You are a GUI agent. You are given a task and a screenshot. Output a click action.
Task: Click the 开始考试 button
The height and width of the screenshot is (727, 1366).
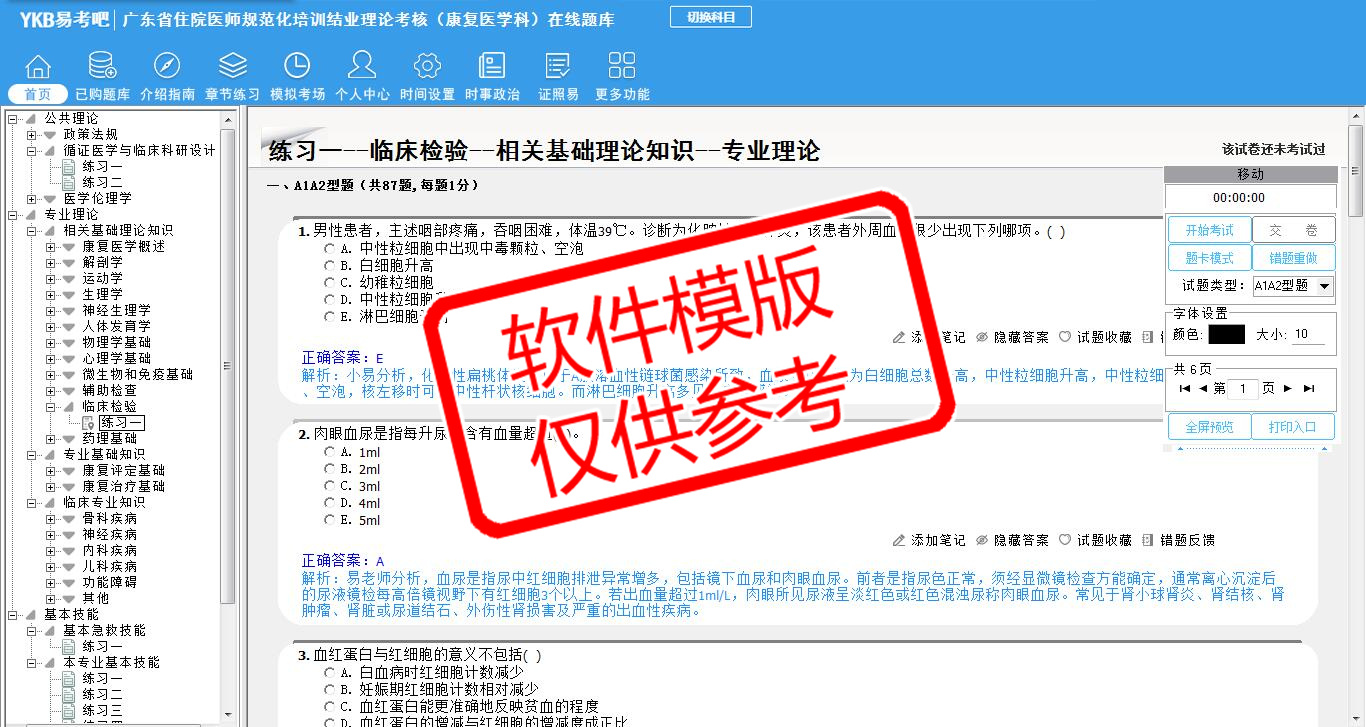pos(1209,230)
